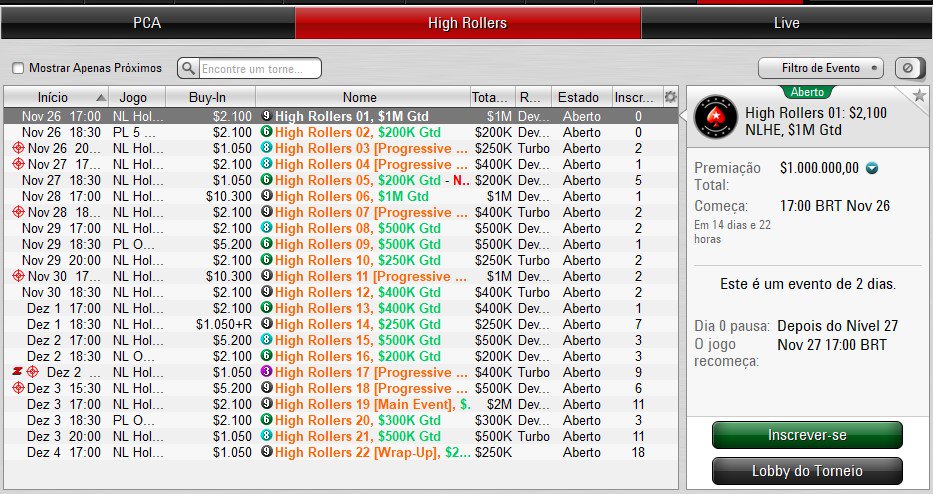Select High Rollers 06, $1M Gtd row

341,196
